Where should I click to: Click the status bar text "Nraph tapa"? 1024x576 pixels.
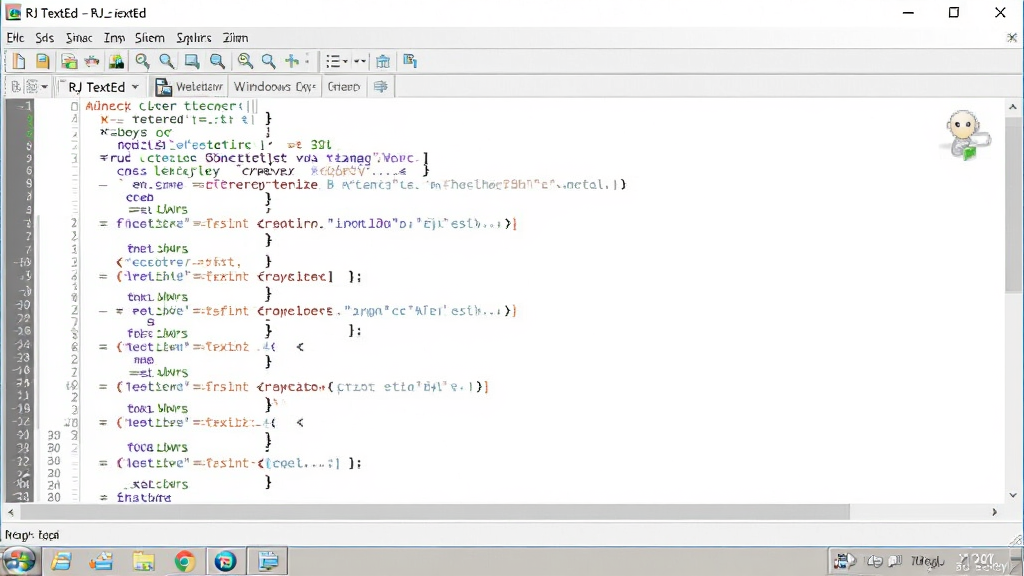32,535
